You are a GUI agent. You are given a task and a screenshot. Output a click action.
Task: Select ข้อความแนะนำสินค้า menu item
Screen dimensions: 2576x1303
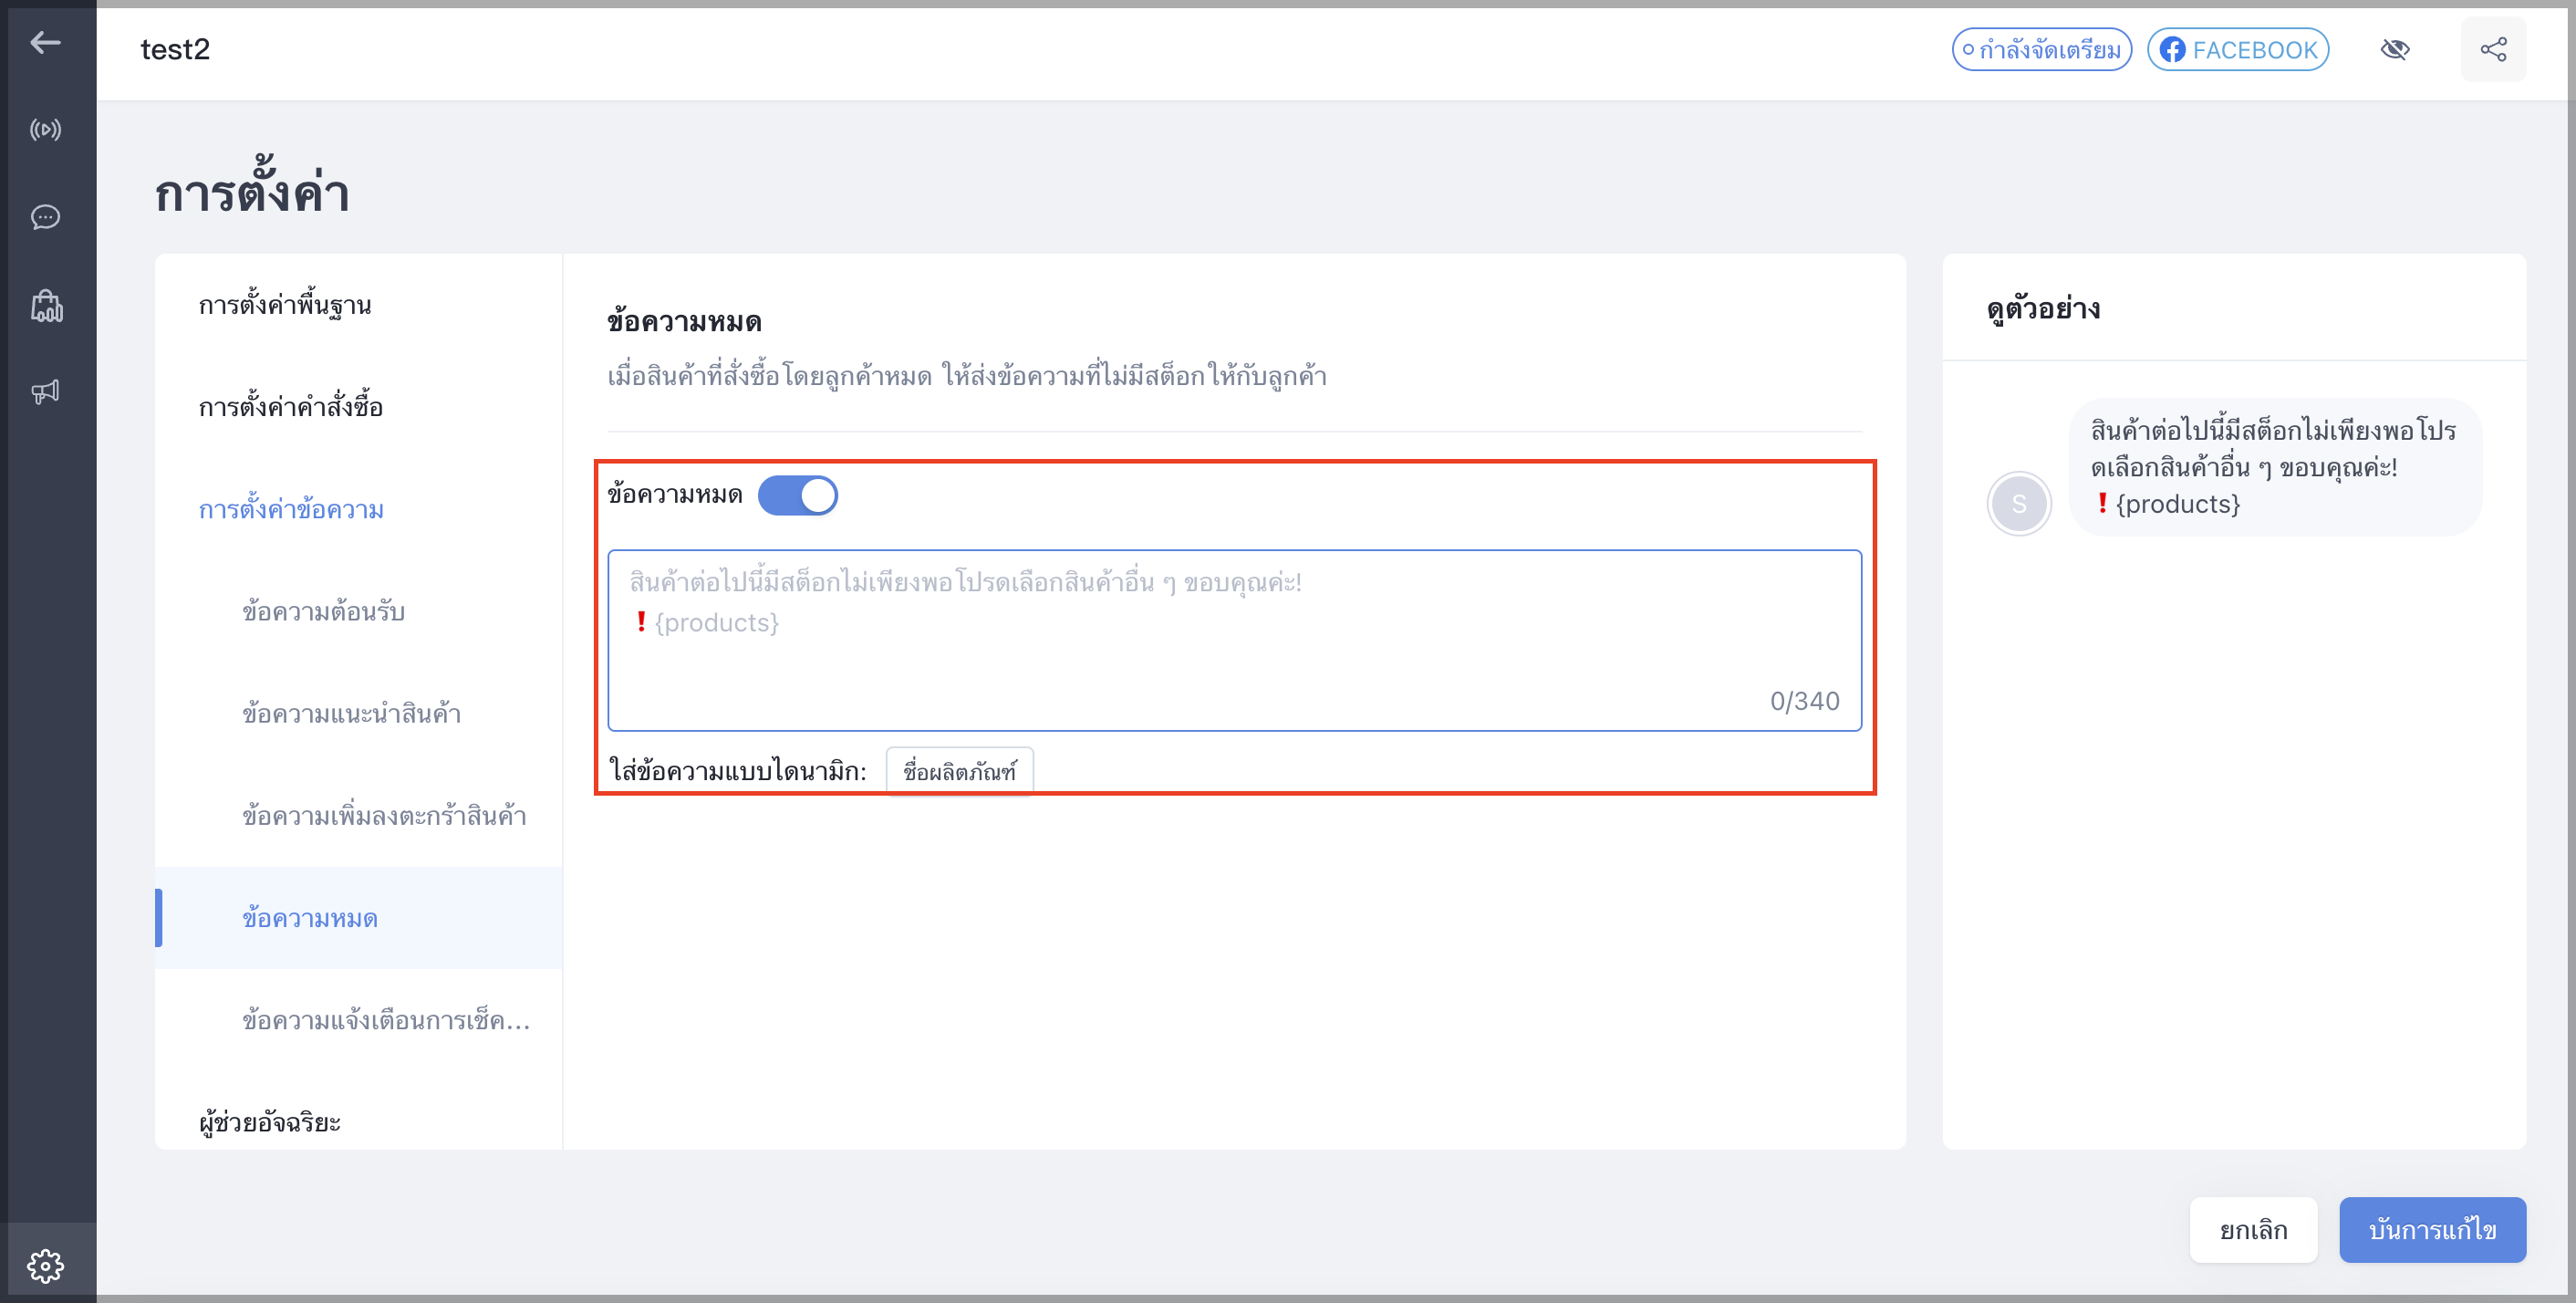point(351,713)
